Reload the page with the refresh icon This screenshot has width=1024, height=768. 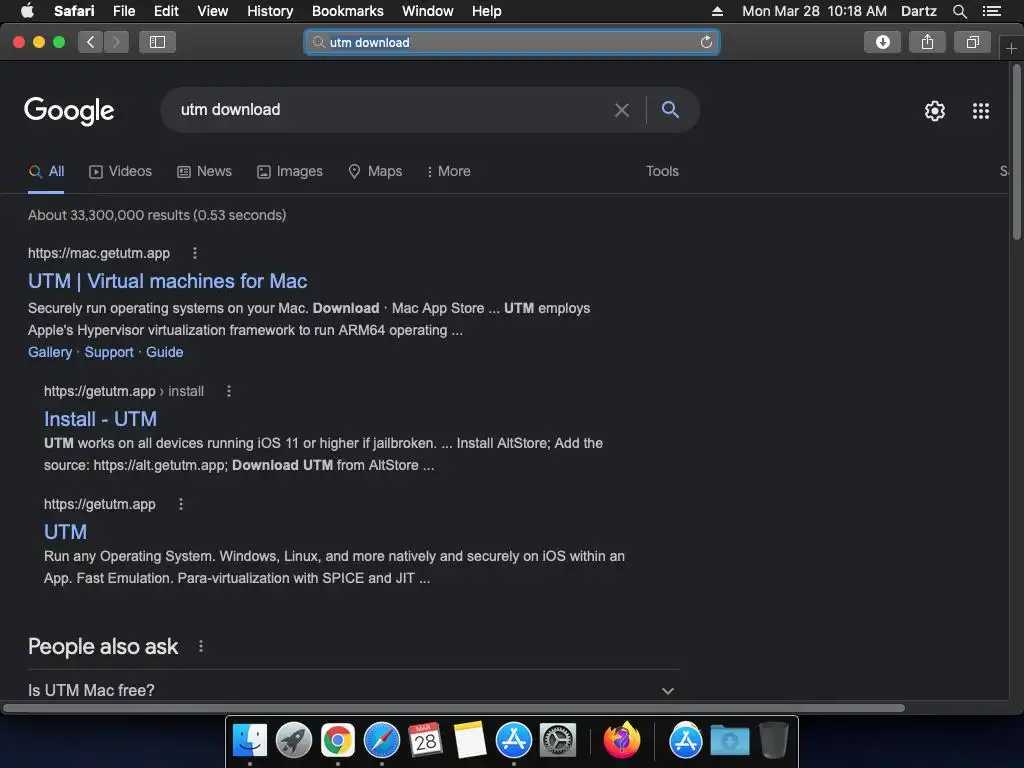pos(706,42)
